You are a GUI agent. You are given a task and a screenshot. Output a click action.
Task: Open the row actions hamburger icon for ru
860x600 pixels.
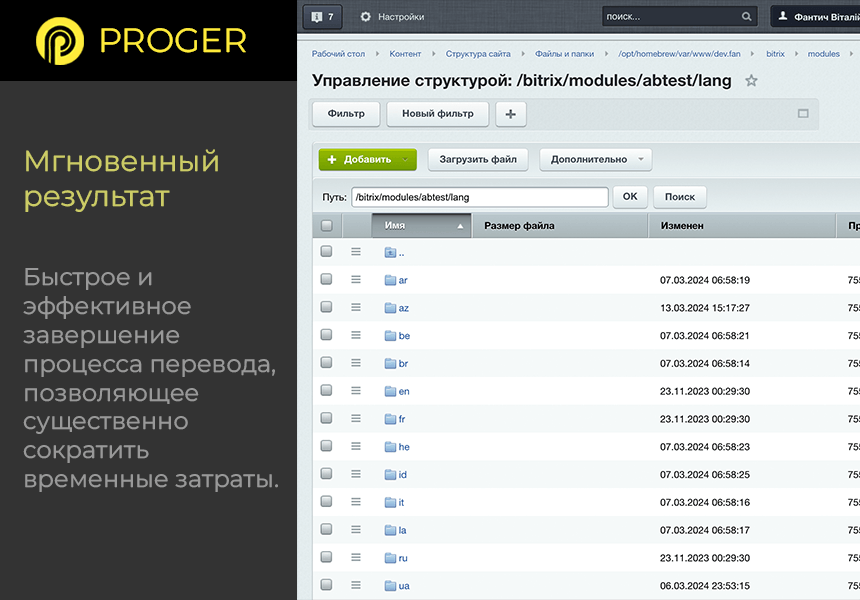[356, 558]
